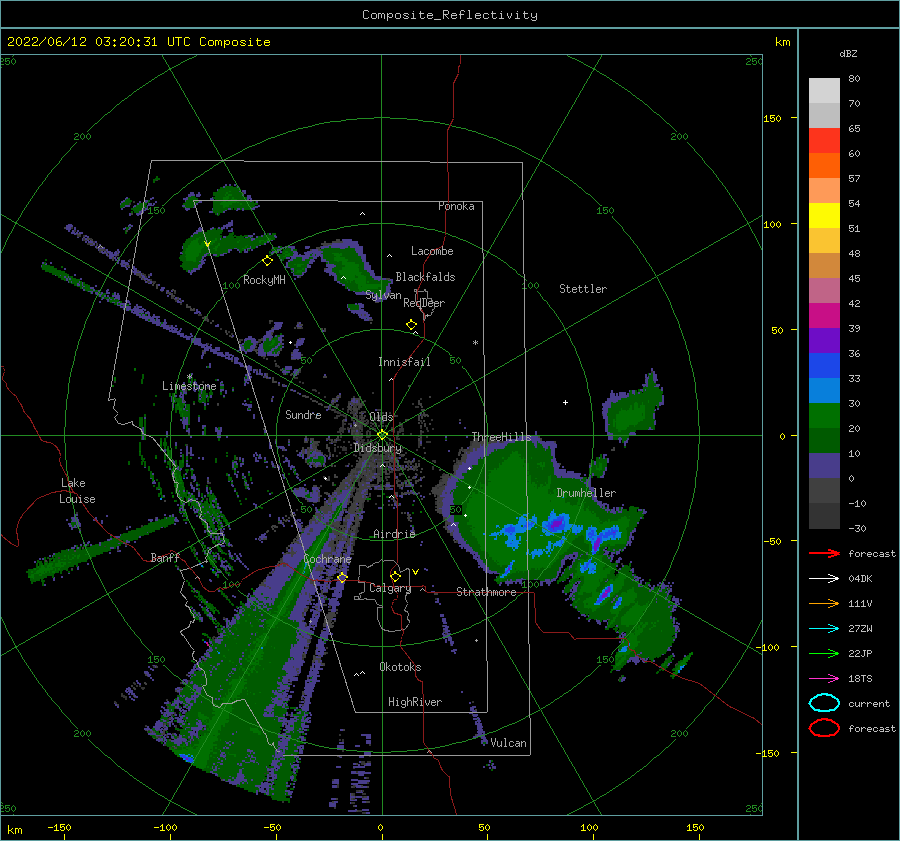Pick the yellow 51-54 dBZ swatch

coord(824,215)
